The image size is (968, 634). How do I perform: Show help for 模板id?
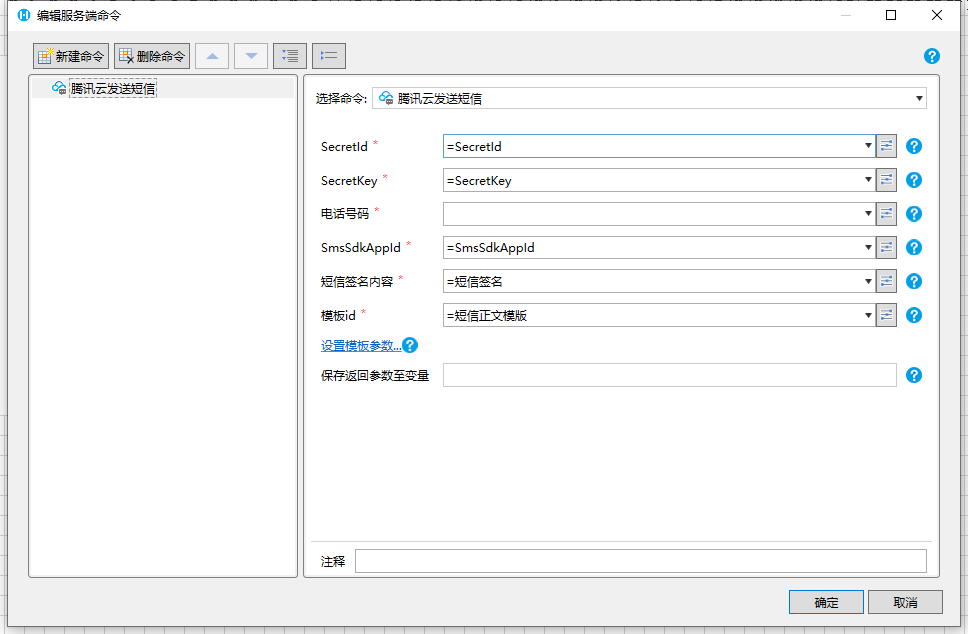click(914, 315)
